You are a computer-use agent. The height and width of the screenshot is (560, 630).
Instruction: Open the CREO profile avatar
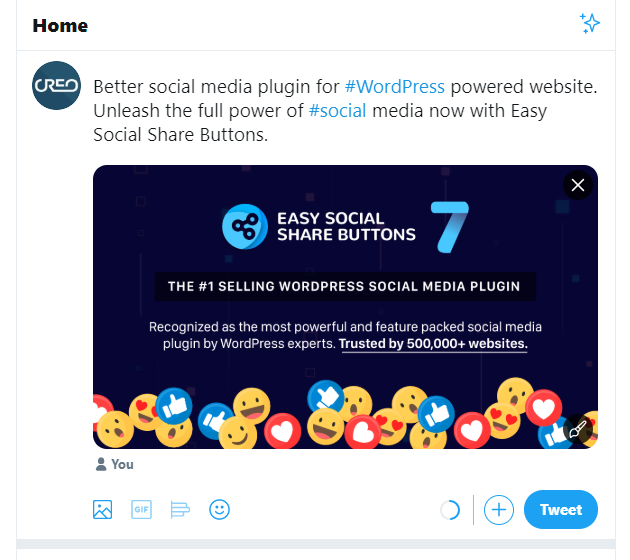[x=56, y=86]
